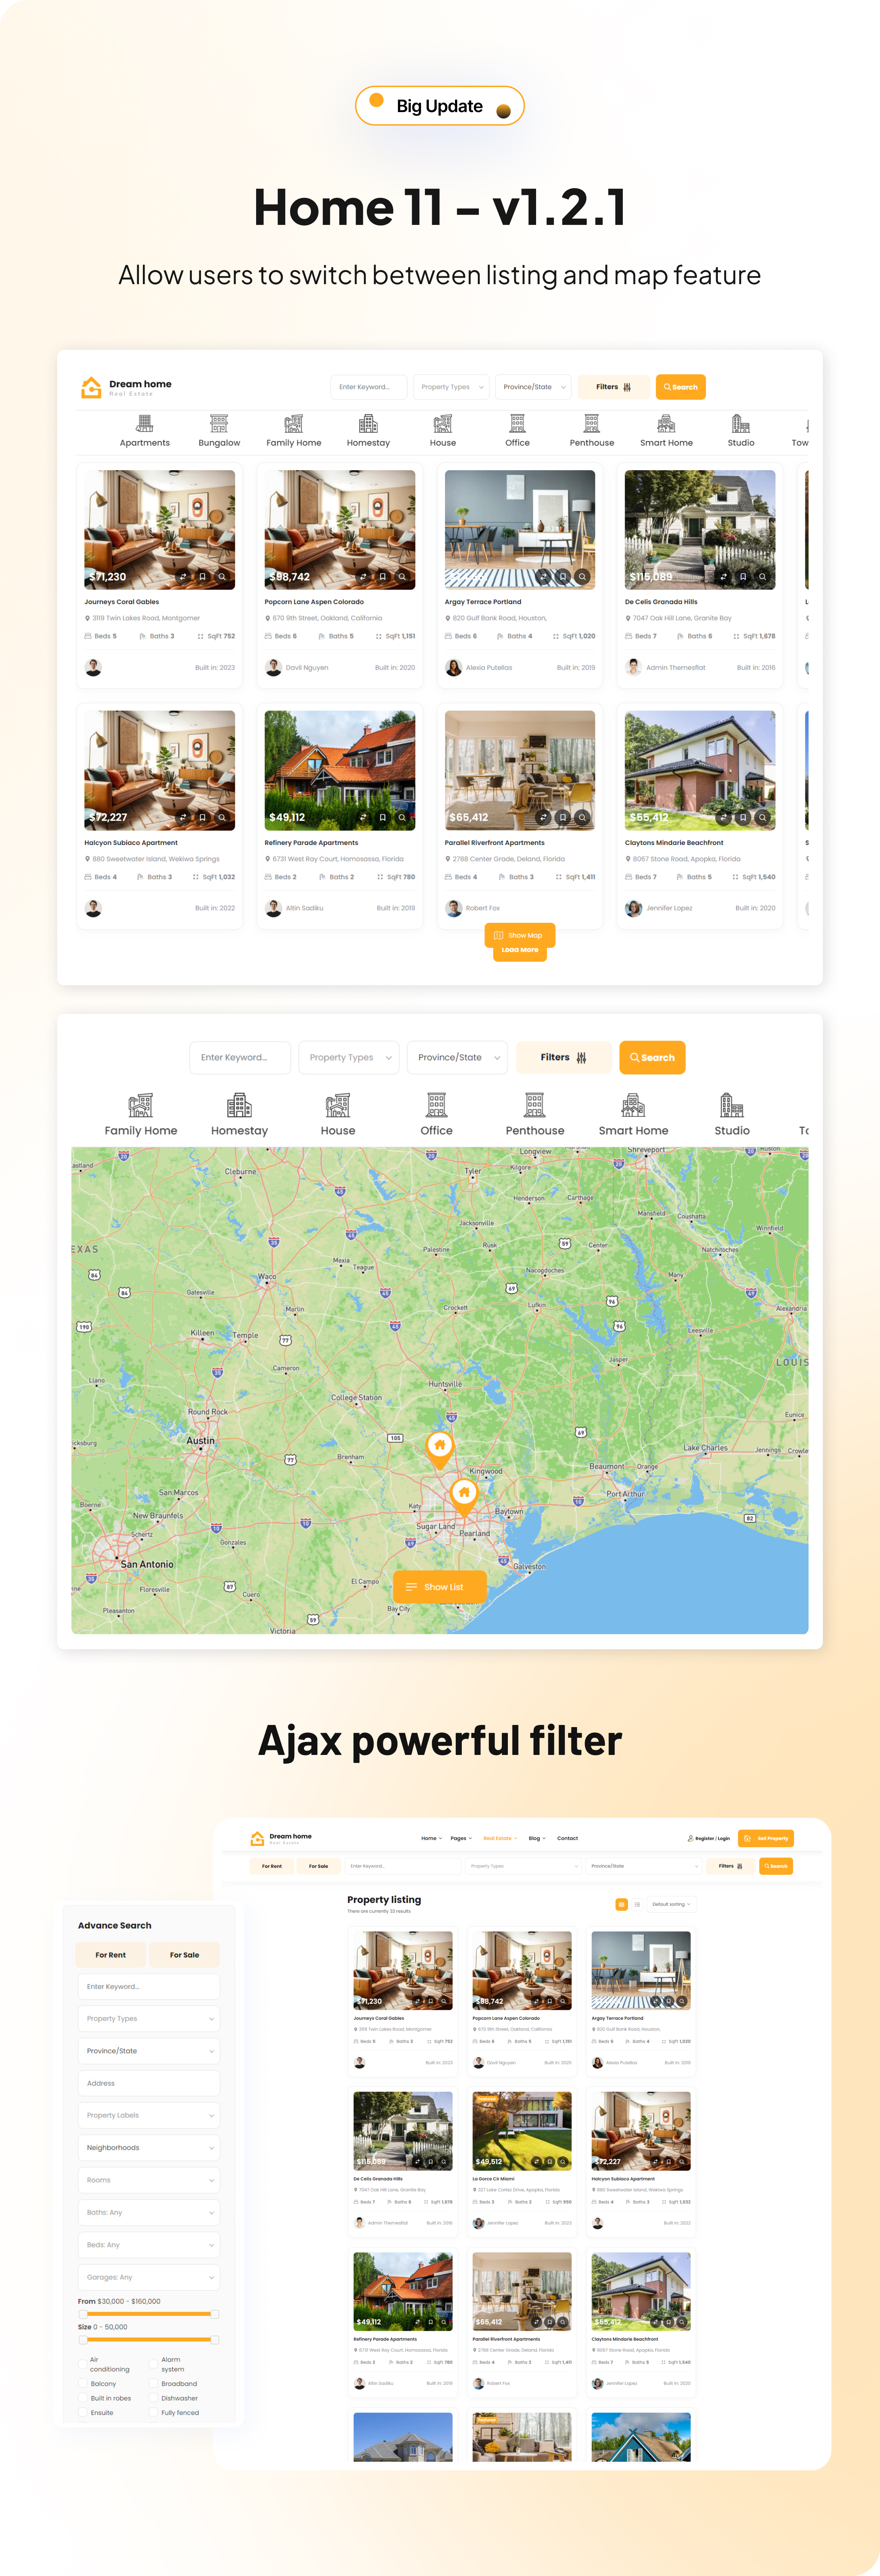Select the Studio icon above the map
This screenshot has width=880, height=2576.
[732, 1105]
